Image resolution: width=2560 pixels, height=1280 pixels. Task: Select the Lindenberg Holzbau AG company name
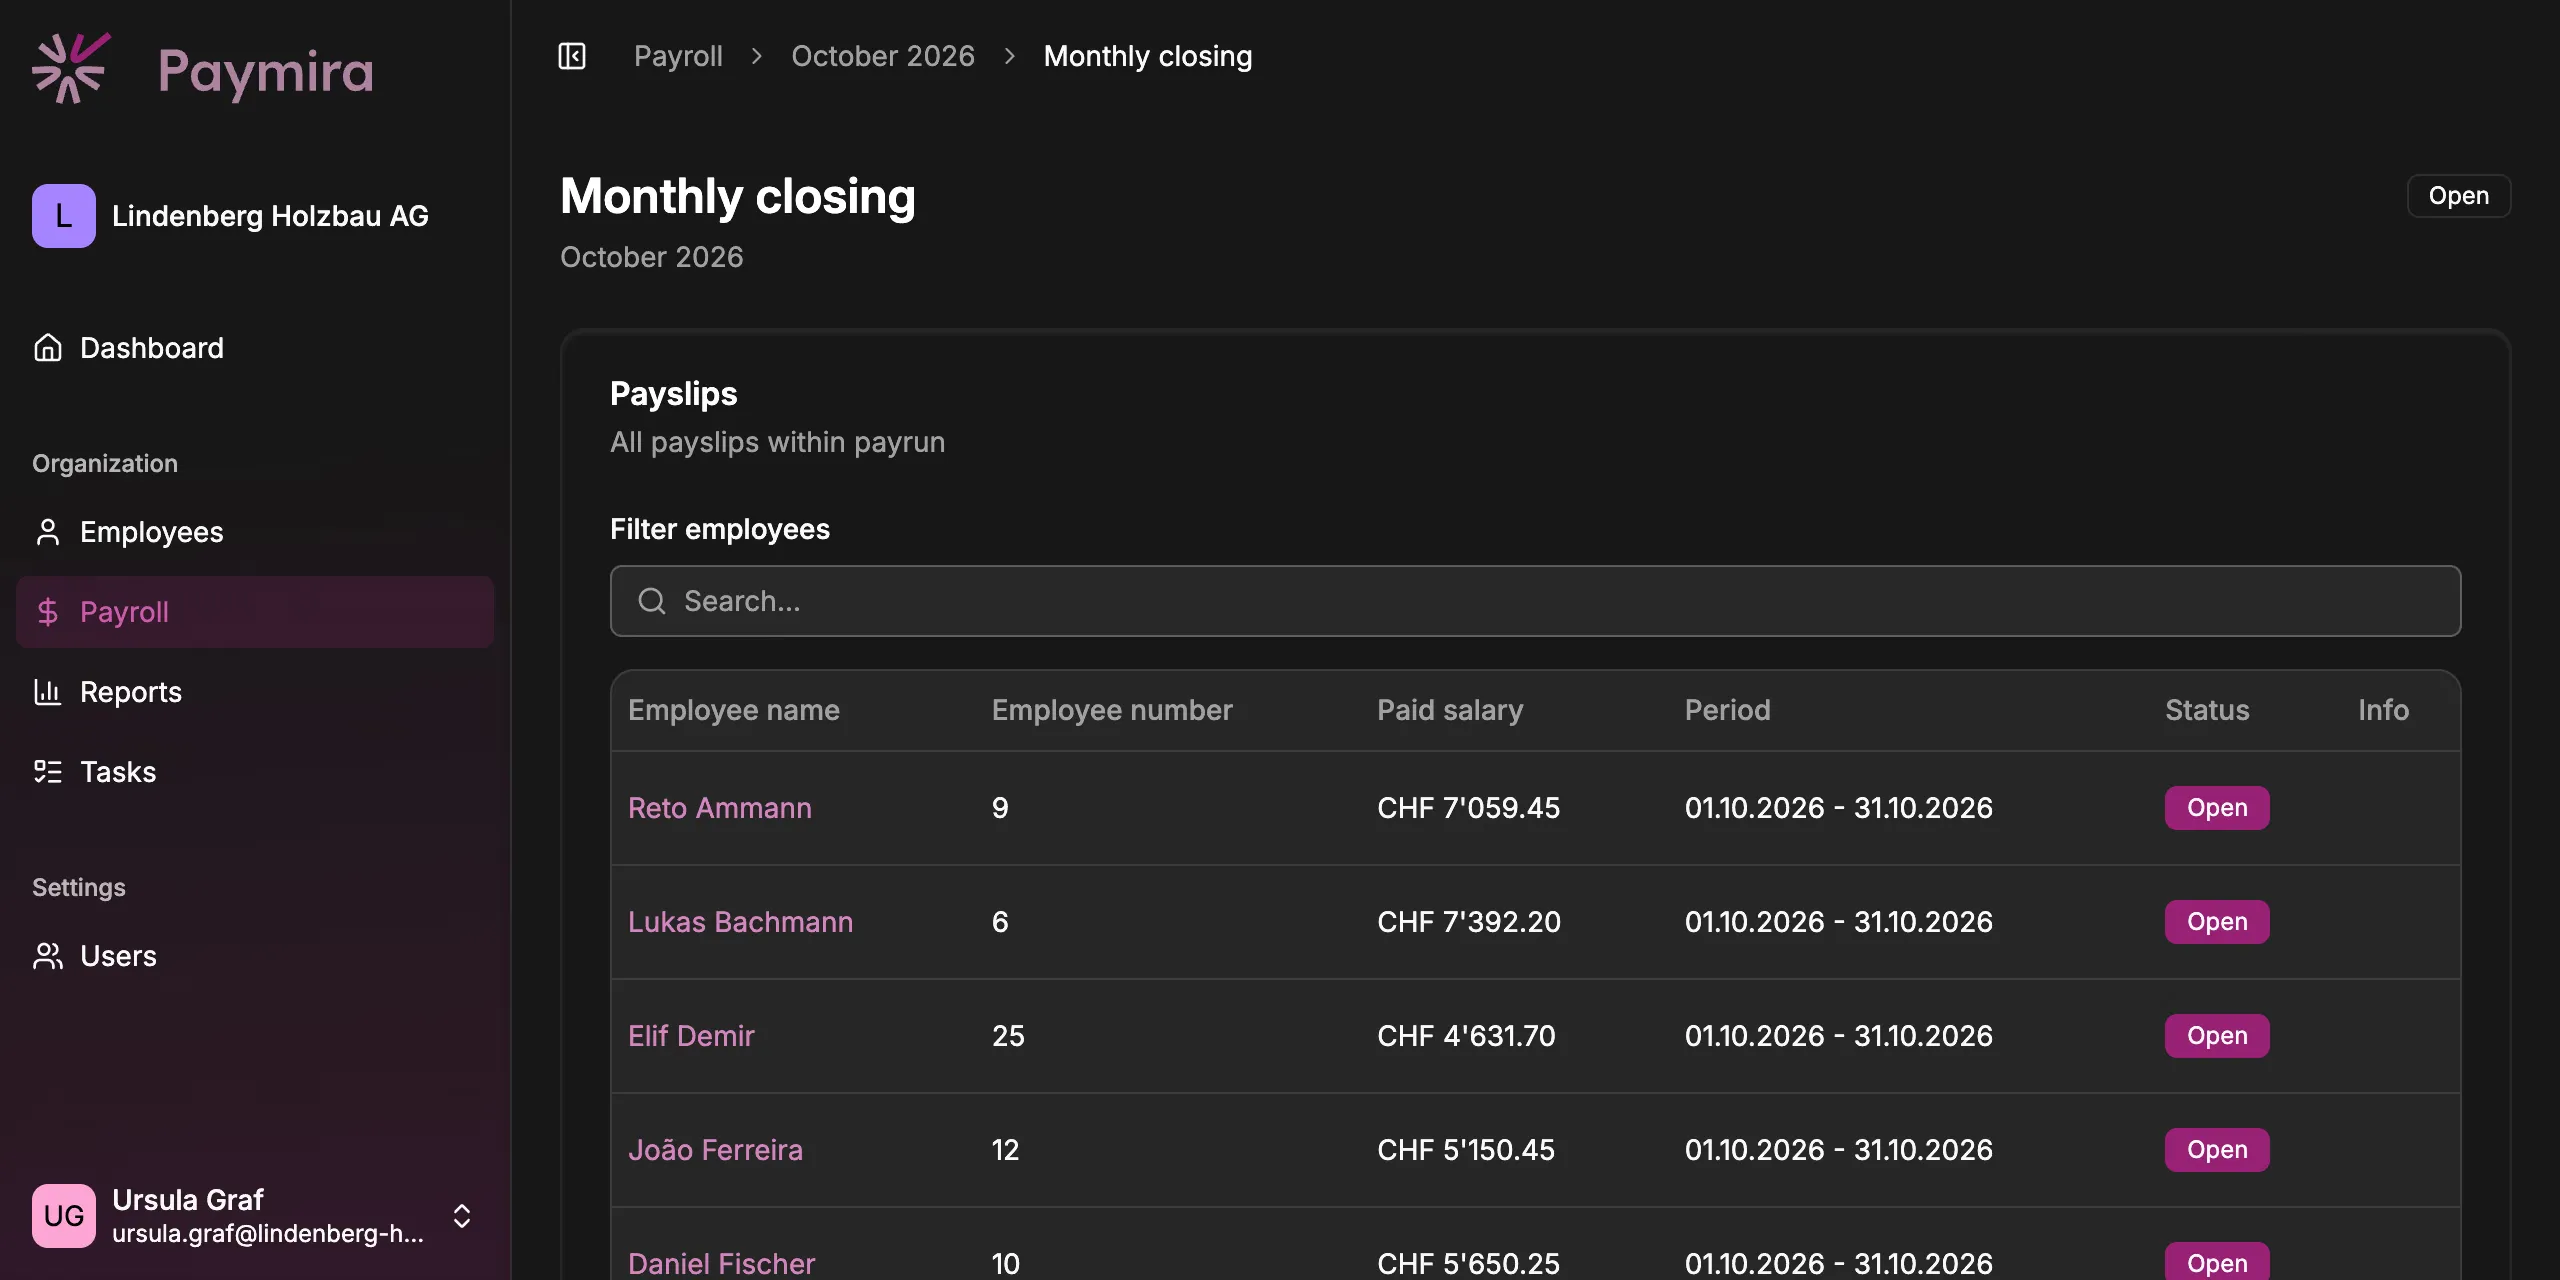[x=270, y=216]
